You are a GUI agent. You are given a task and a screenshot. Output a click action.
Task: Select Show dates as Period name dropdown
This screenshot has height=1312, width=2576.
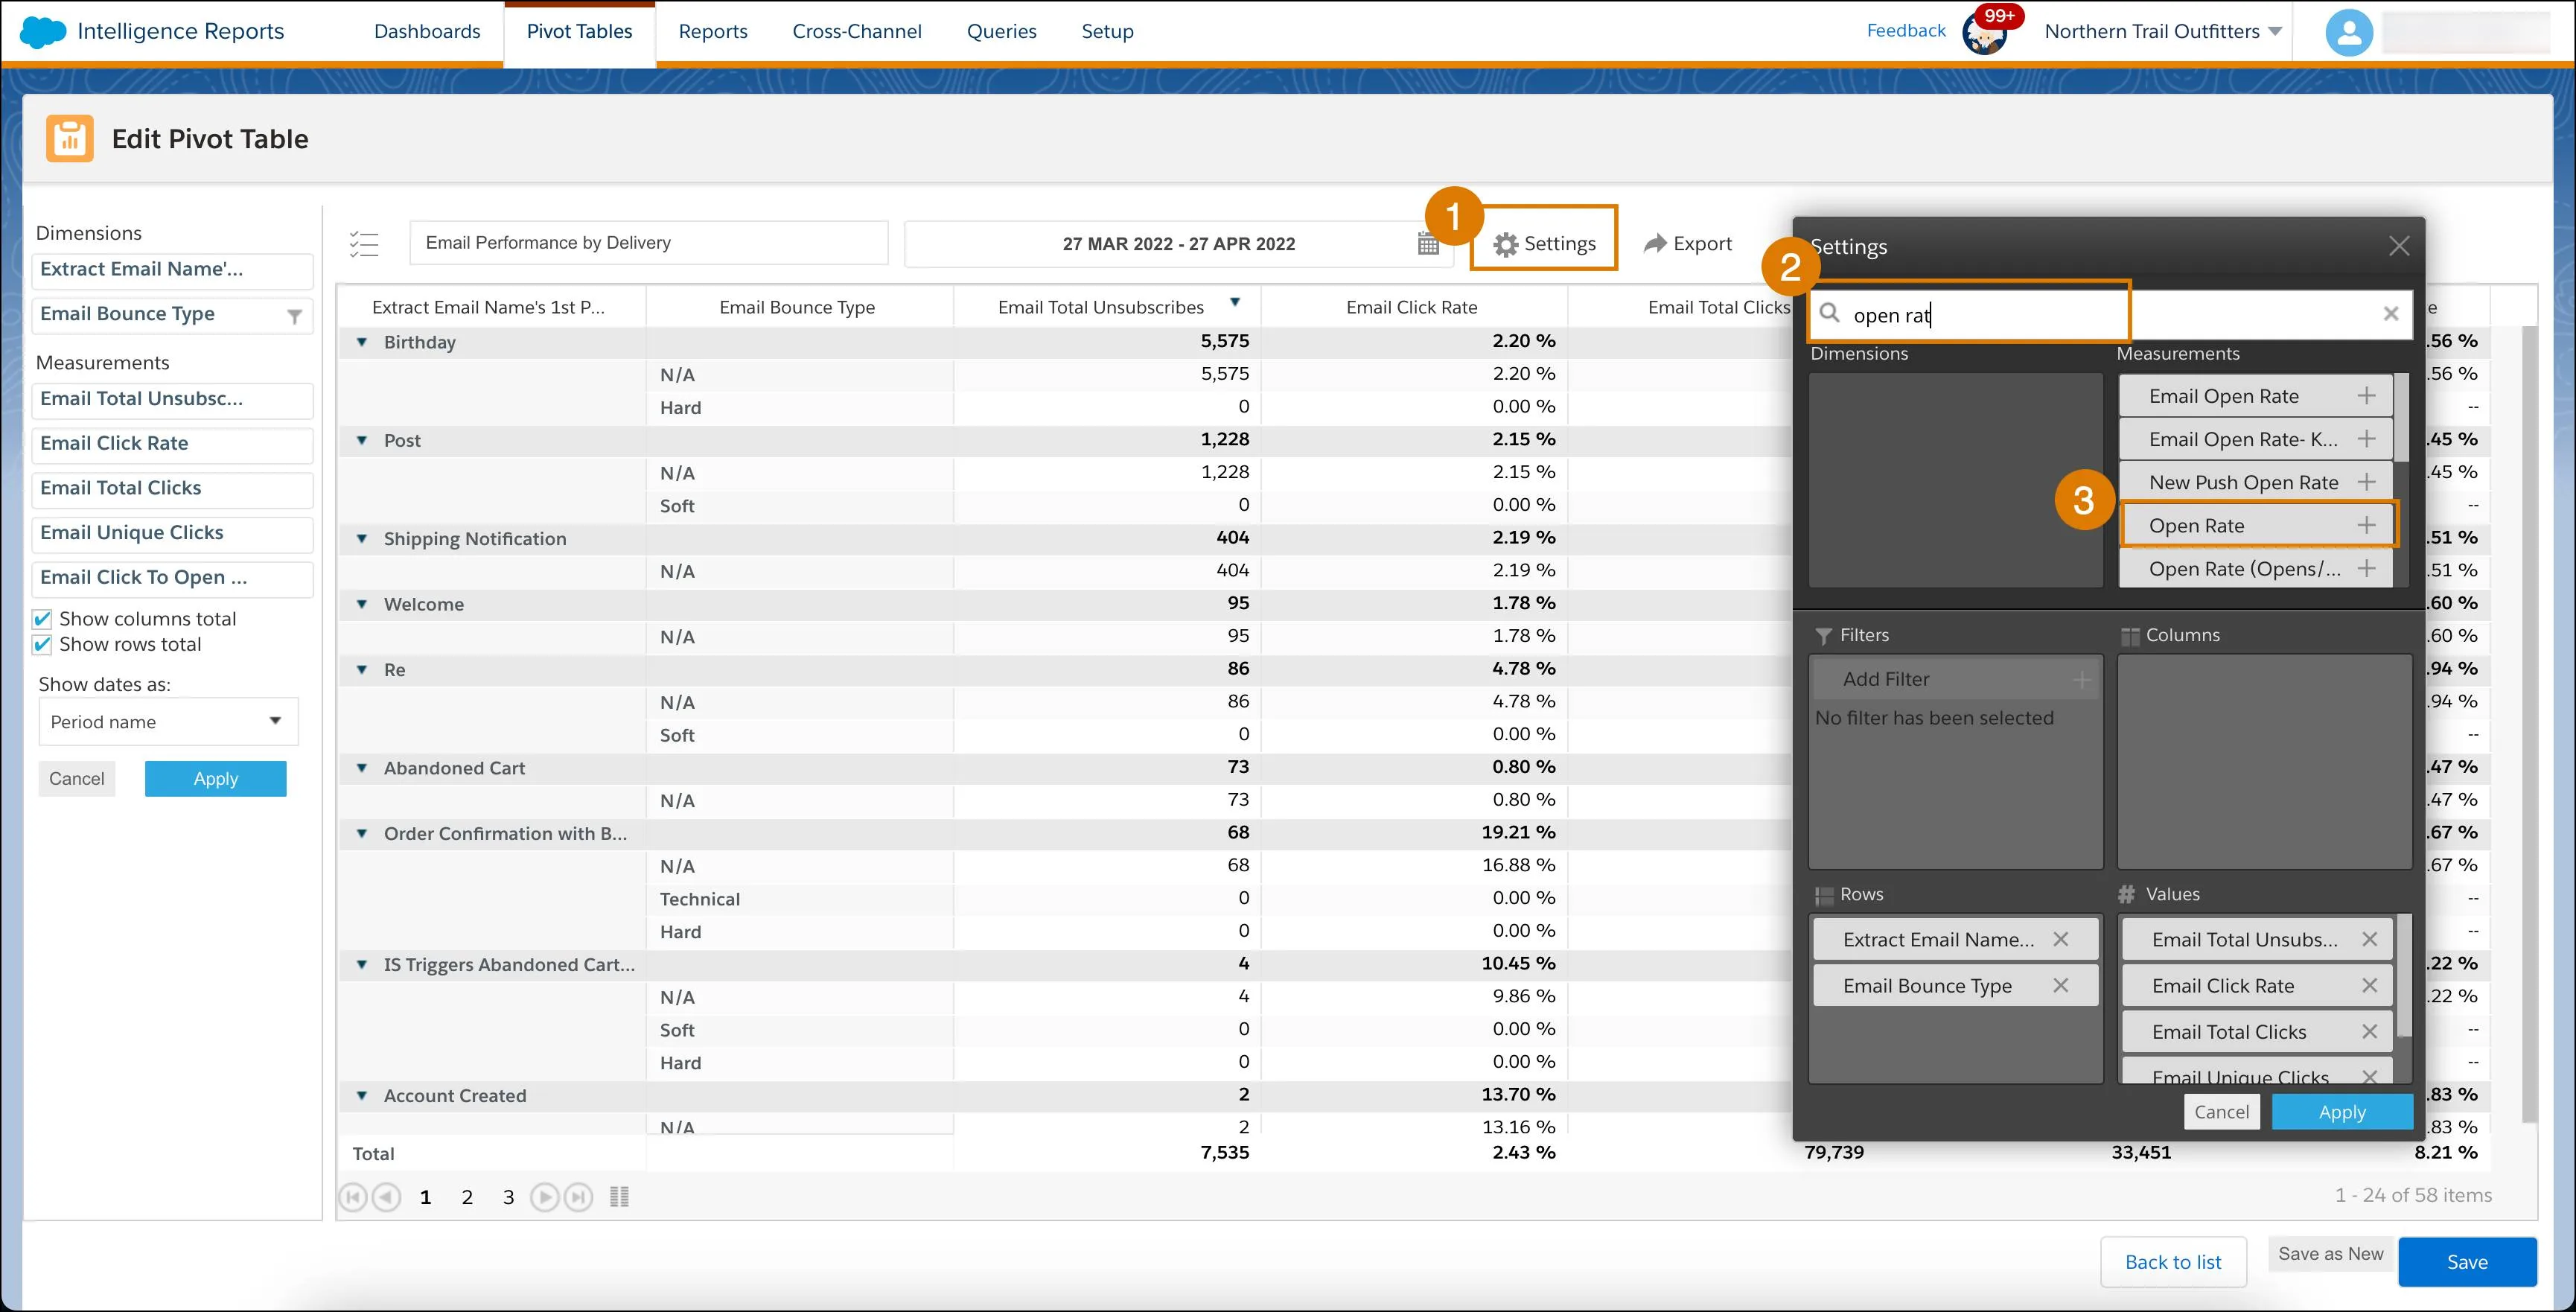point(162,722)
